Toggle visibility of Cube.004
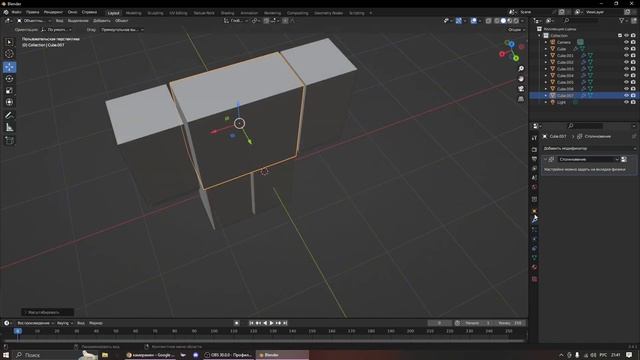Viewport: 640px width, 360px height. 626,76
